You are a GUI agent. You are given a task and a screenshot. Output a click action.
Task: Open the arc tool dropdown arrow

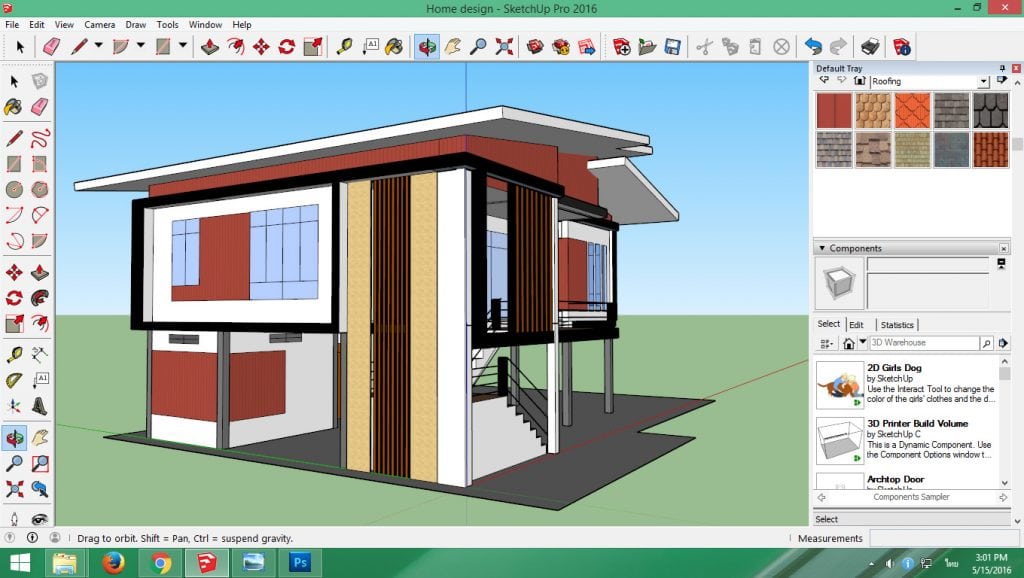140,46
